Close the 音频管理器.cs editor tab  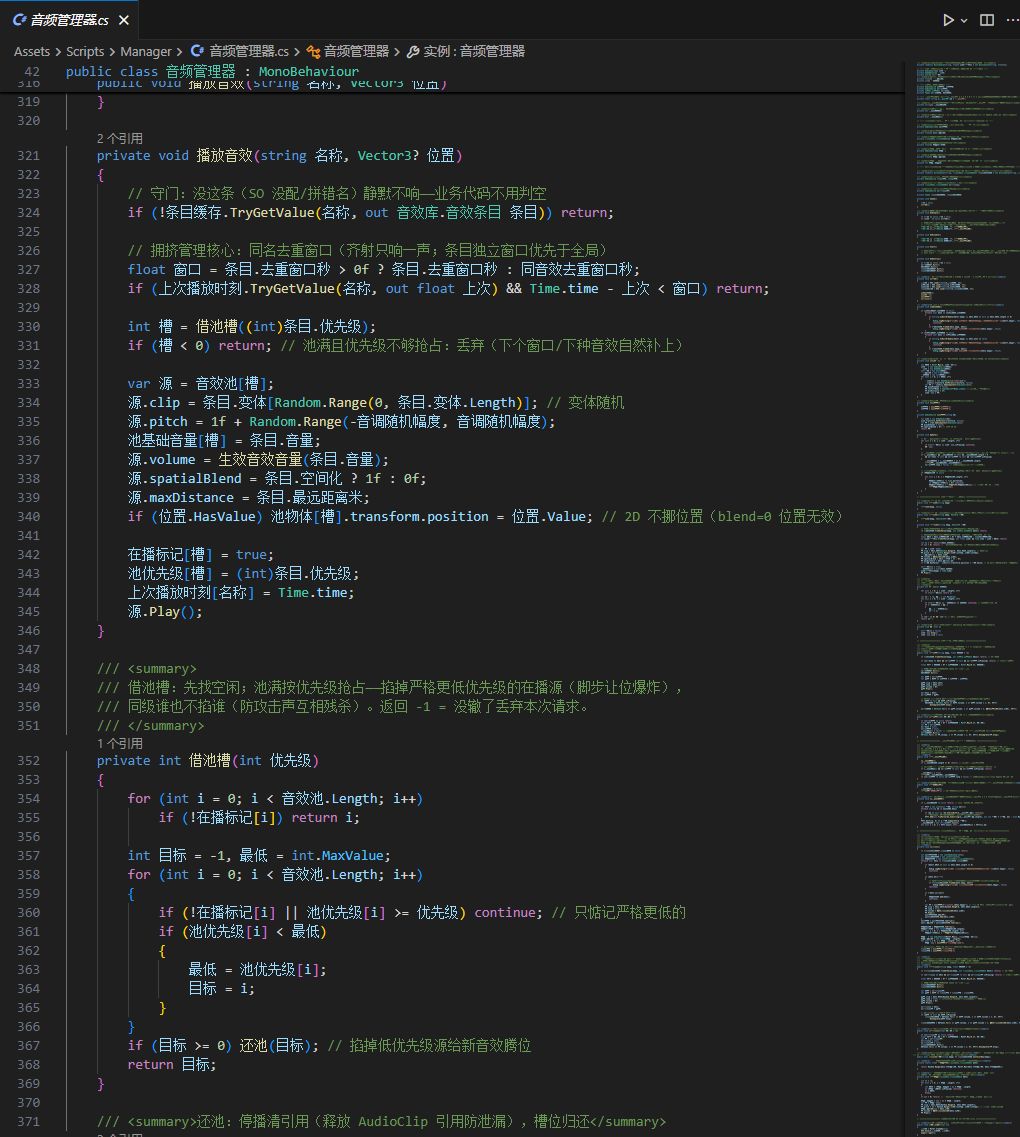(x=124, y=20)
